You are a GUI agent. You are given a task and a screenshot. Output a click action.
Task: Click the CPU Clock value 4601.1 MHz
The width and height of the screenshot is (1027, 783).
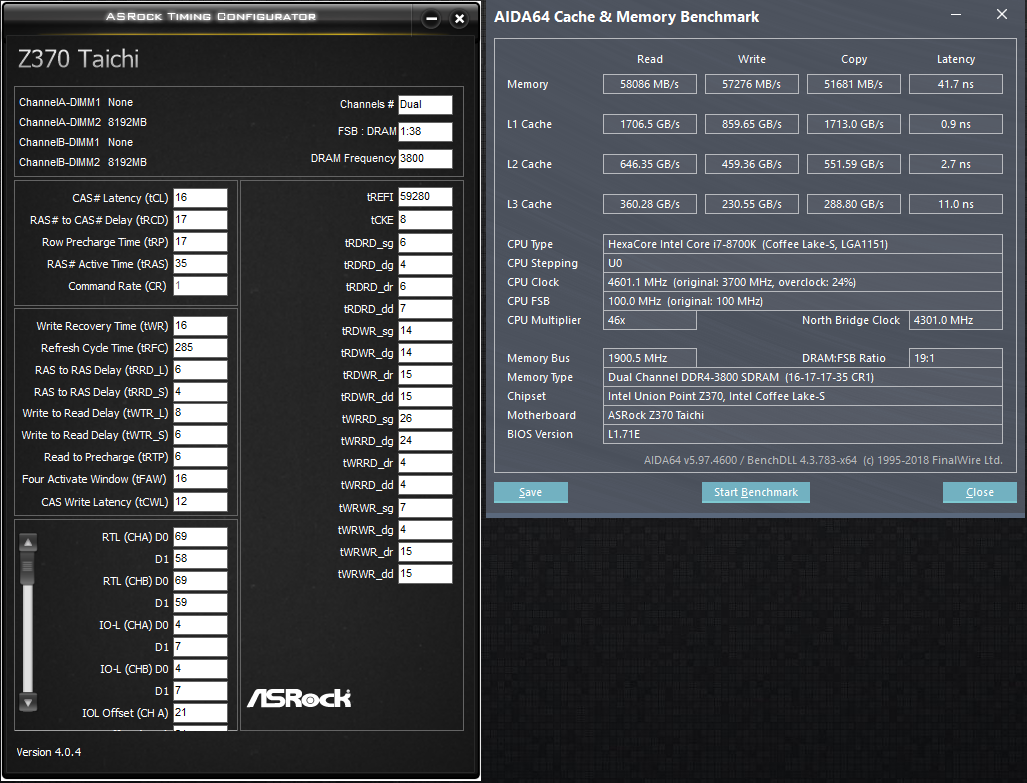point(802,282)
